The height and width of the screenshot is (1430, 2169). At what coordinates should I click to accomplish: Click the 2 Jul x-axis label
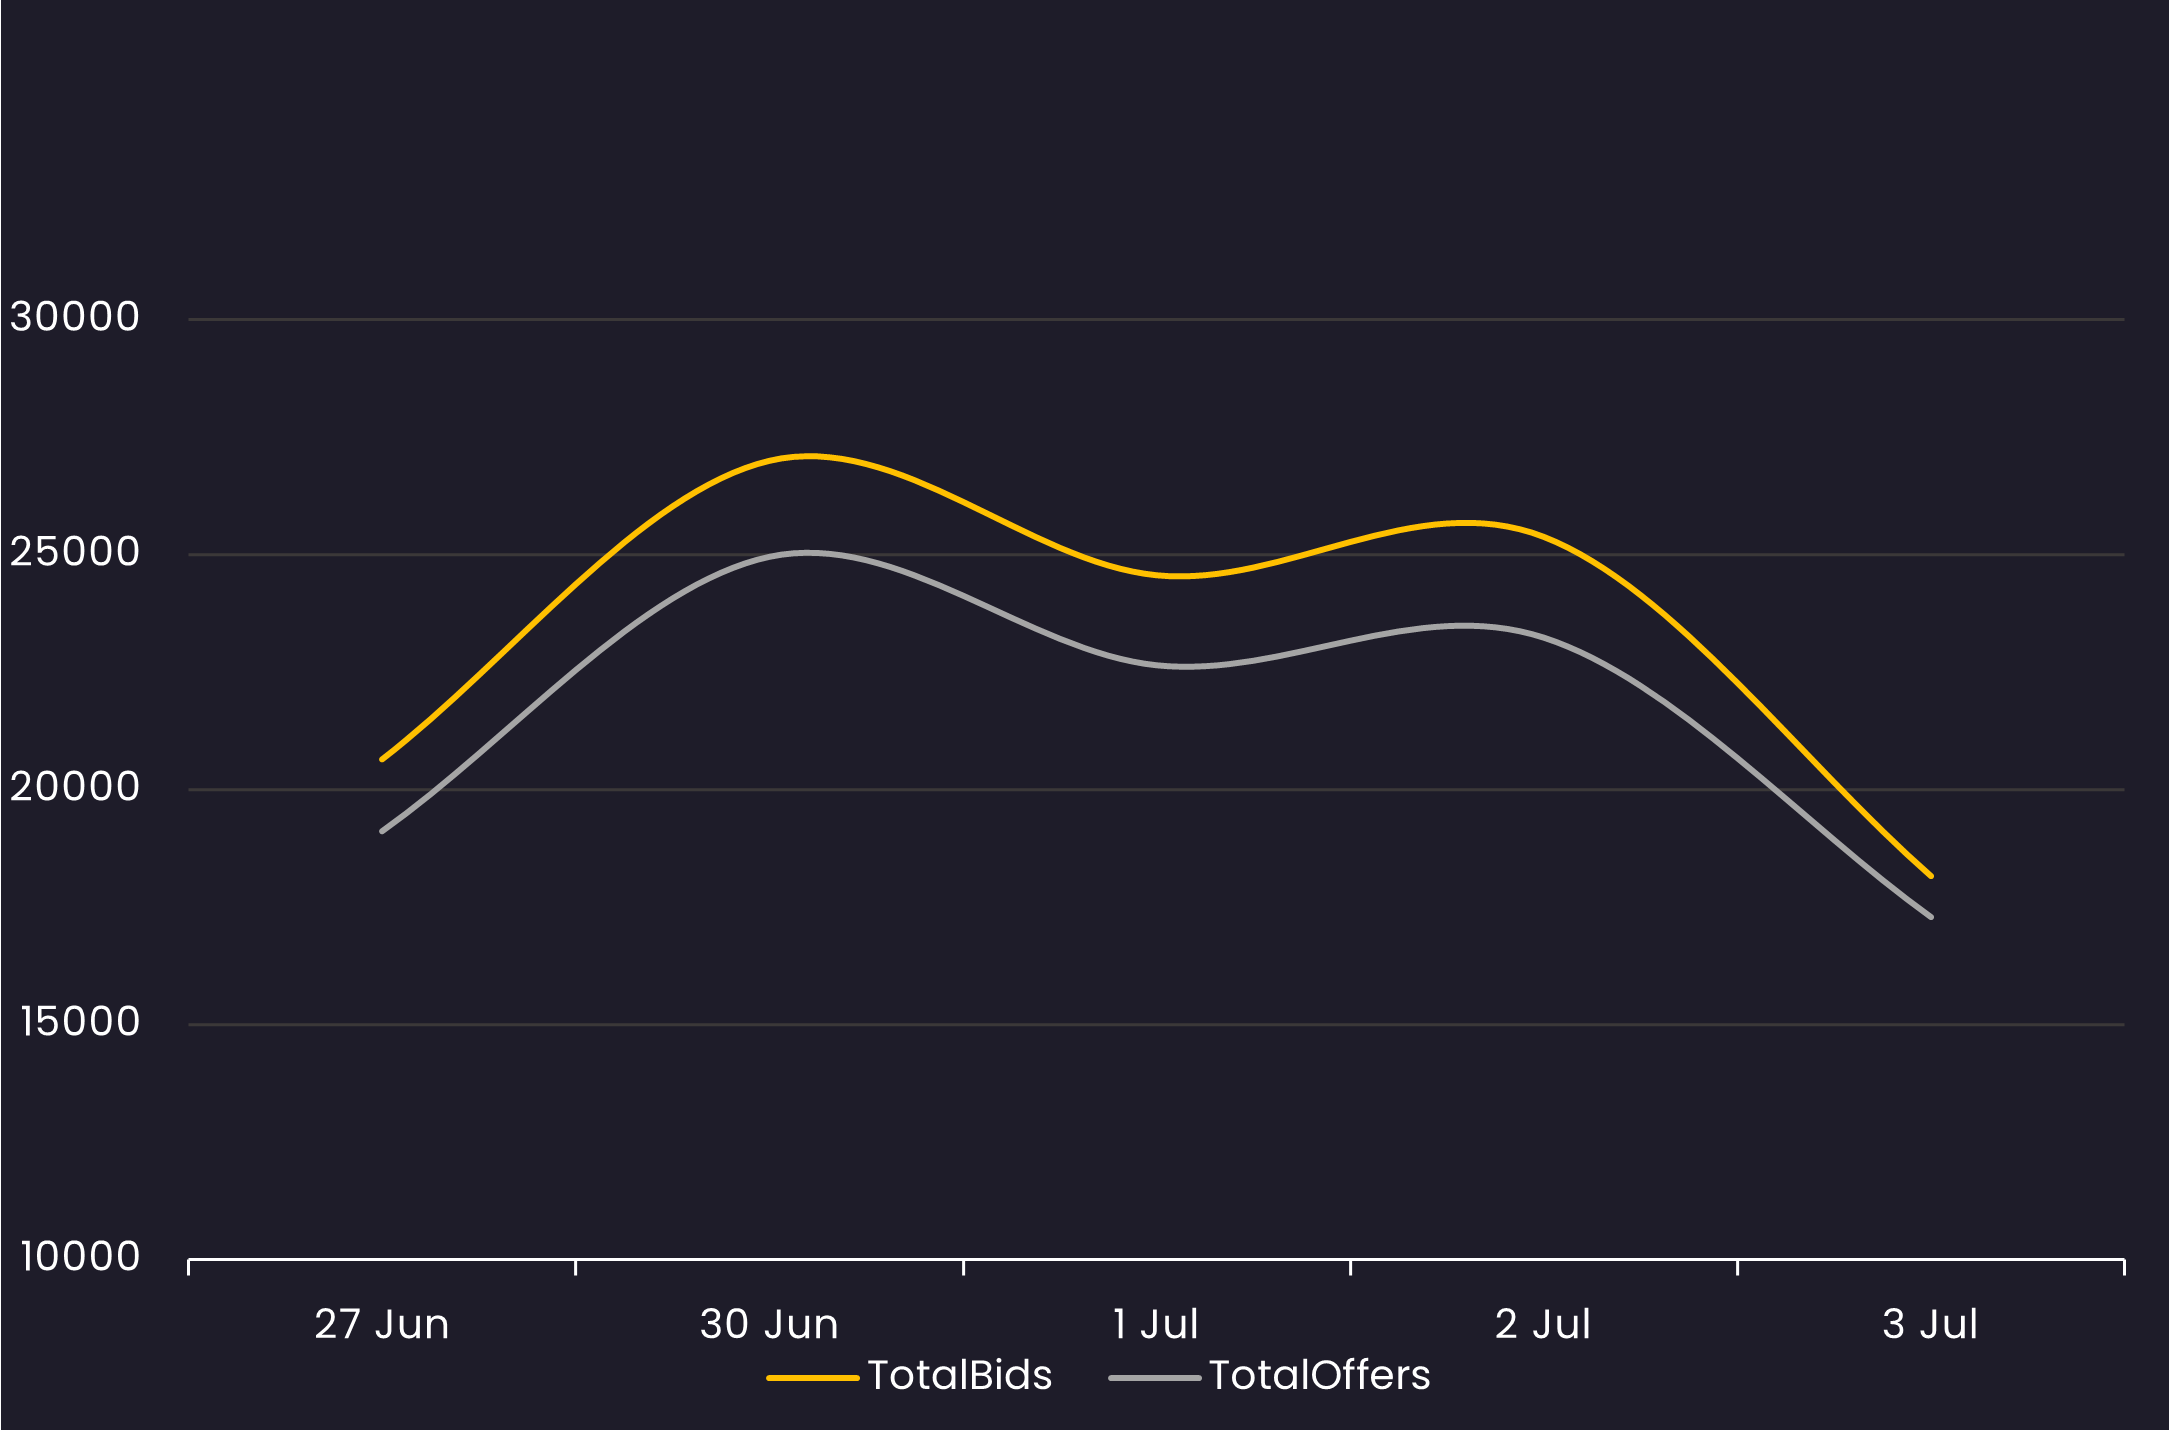(1542, 1324)
